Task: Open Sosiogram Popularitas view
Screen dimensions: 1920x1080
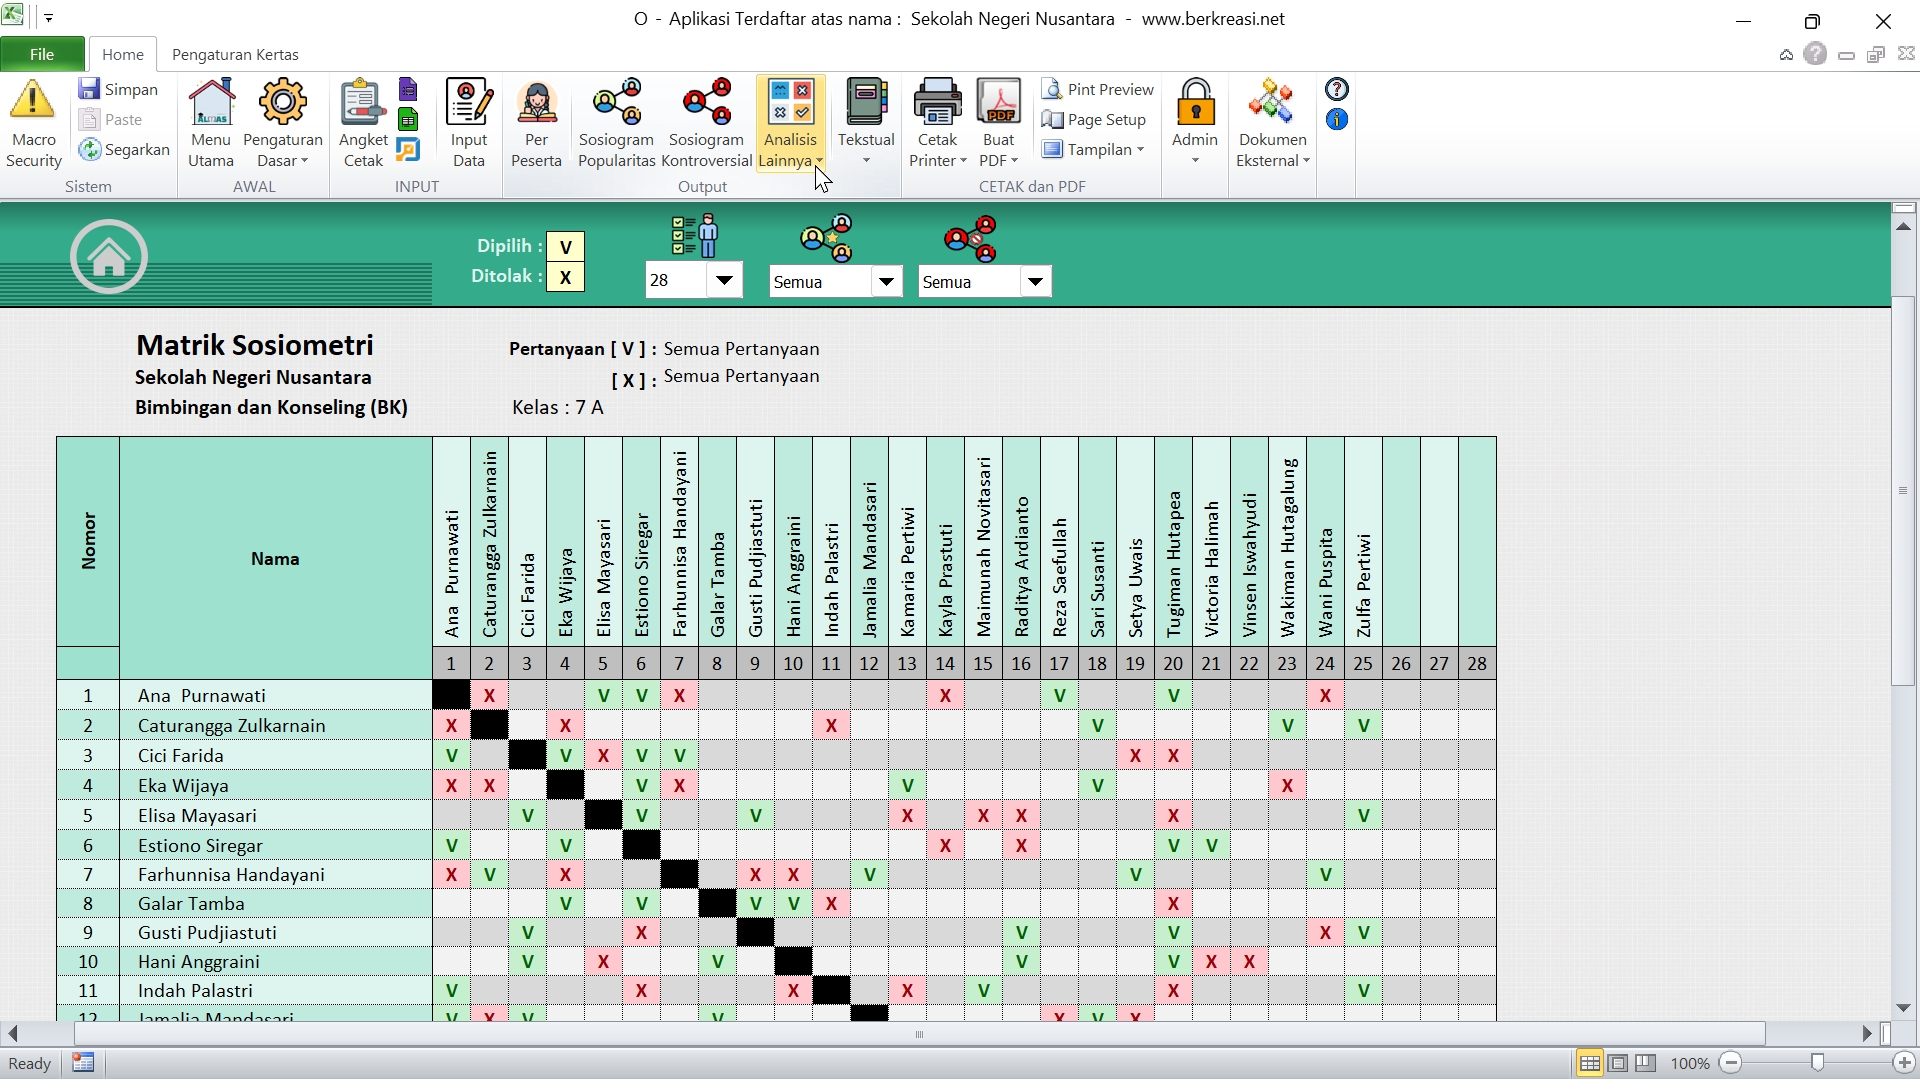Action: point(616,102)
